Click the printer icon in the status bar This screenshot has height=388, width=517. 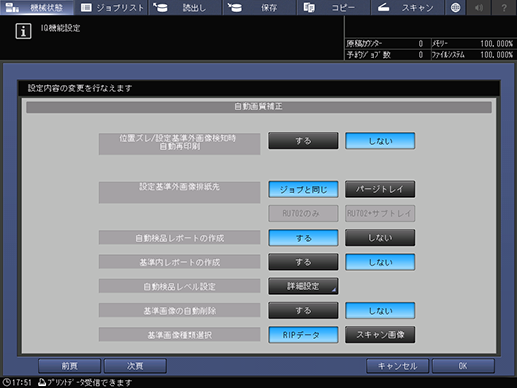tap(42, 382)
